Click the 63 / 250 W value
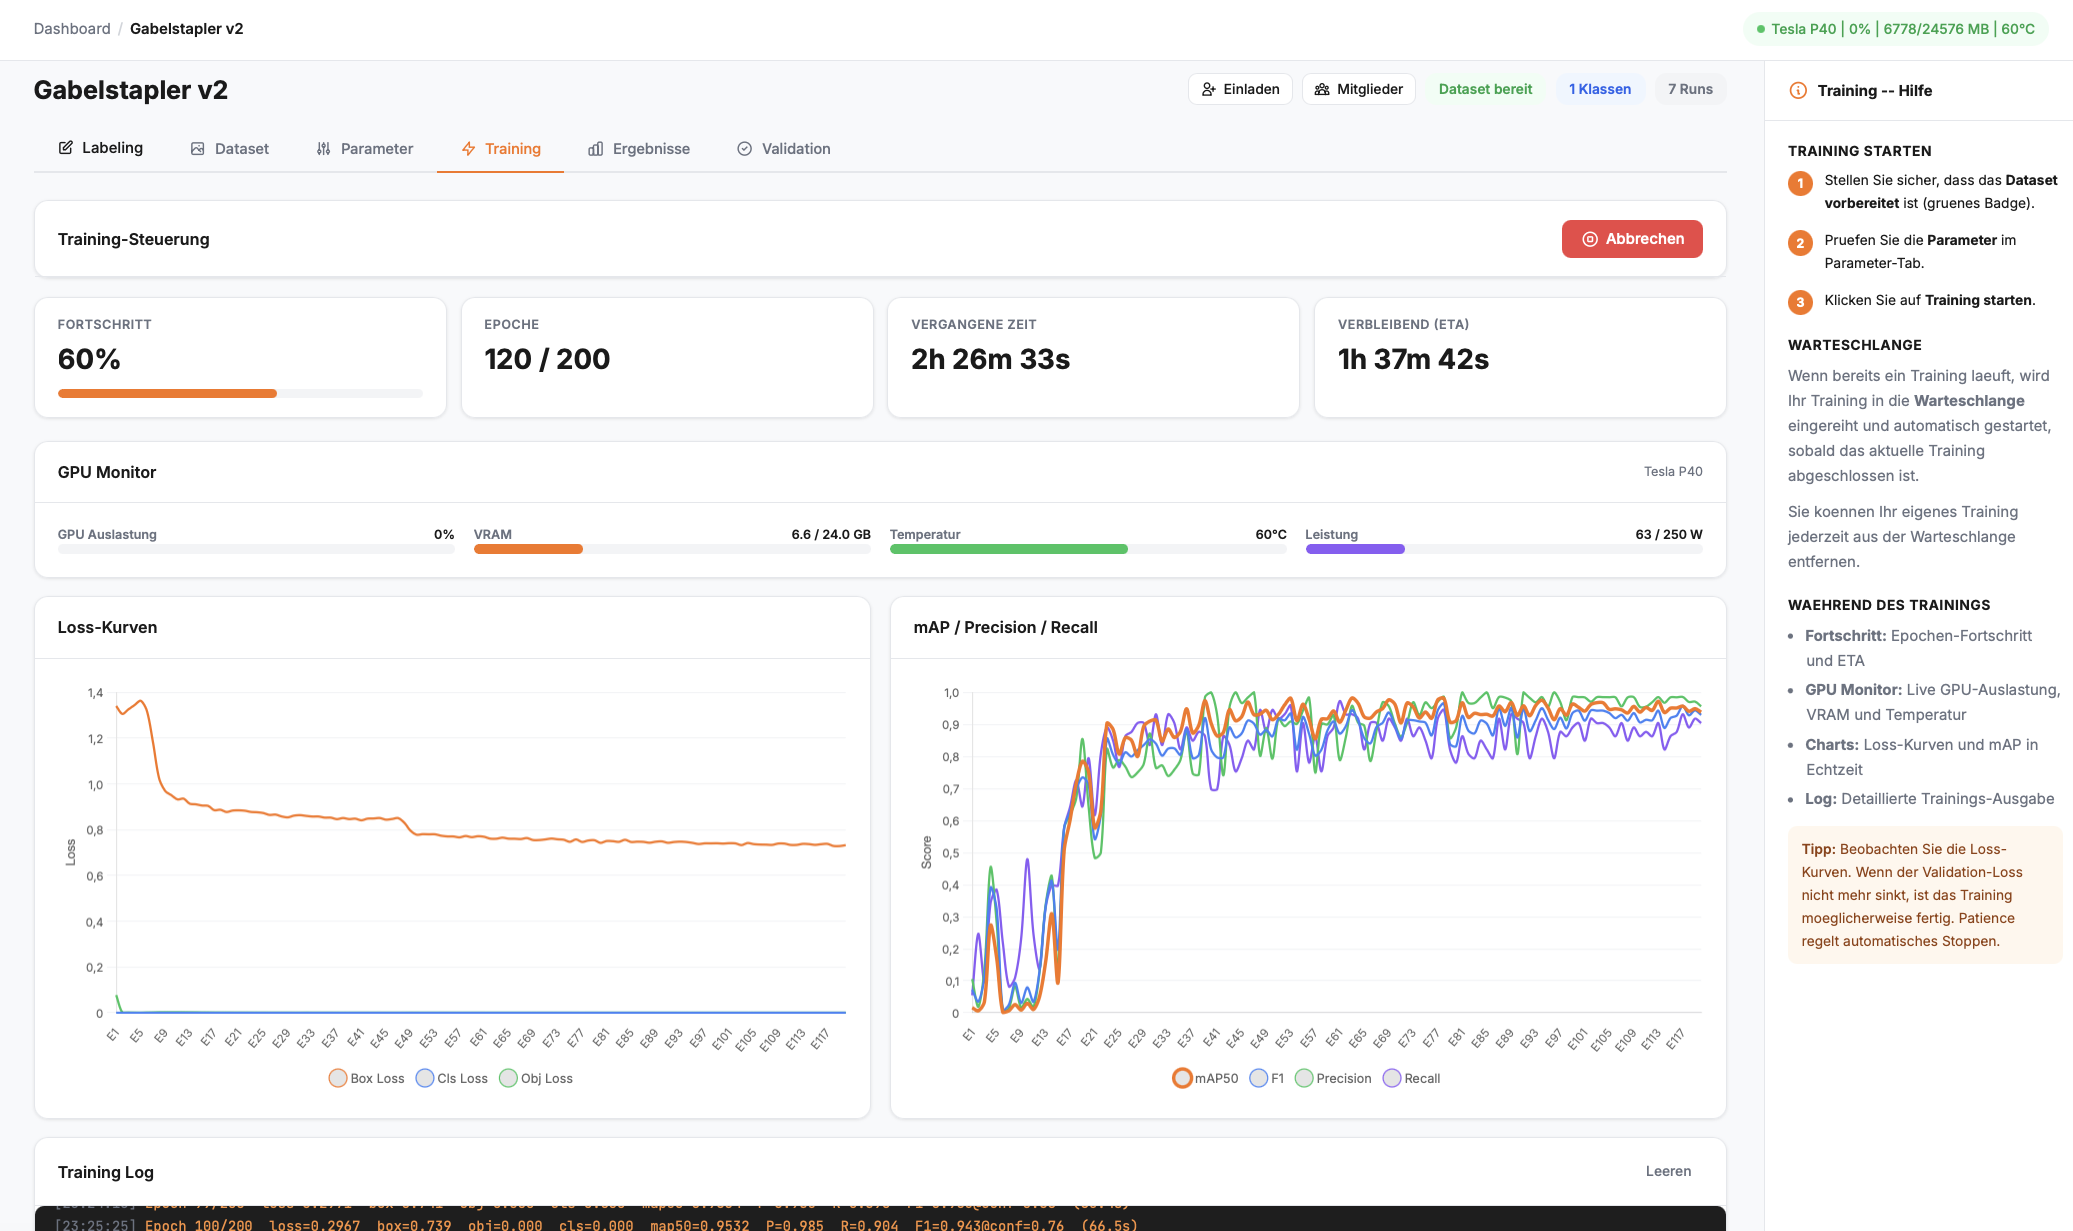The image size is (2073, 1231). [1669, 534]
